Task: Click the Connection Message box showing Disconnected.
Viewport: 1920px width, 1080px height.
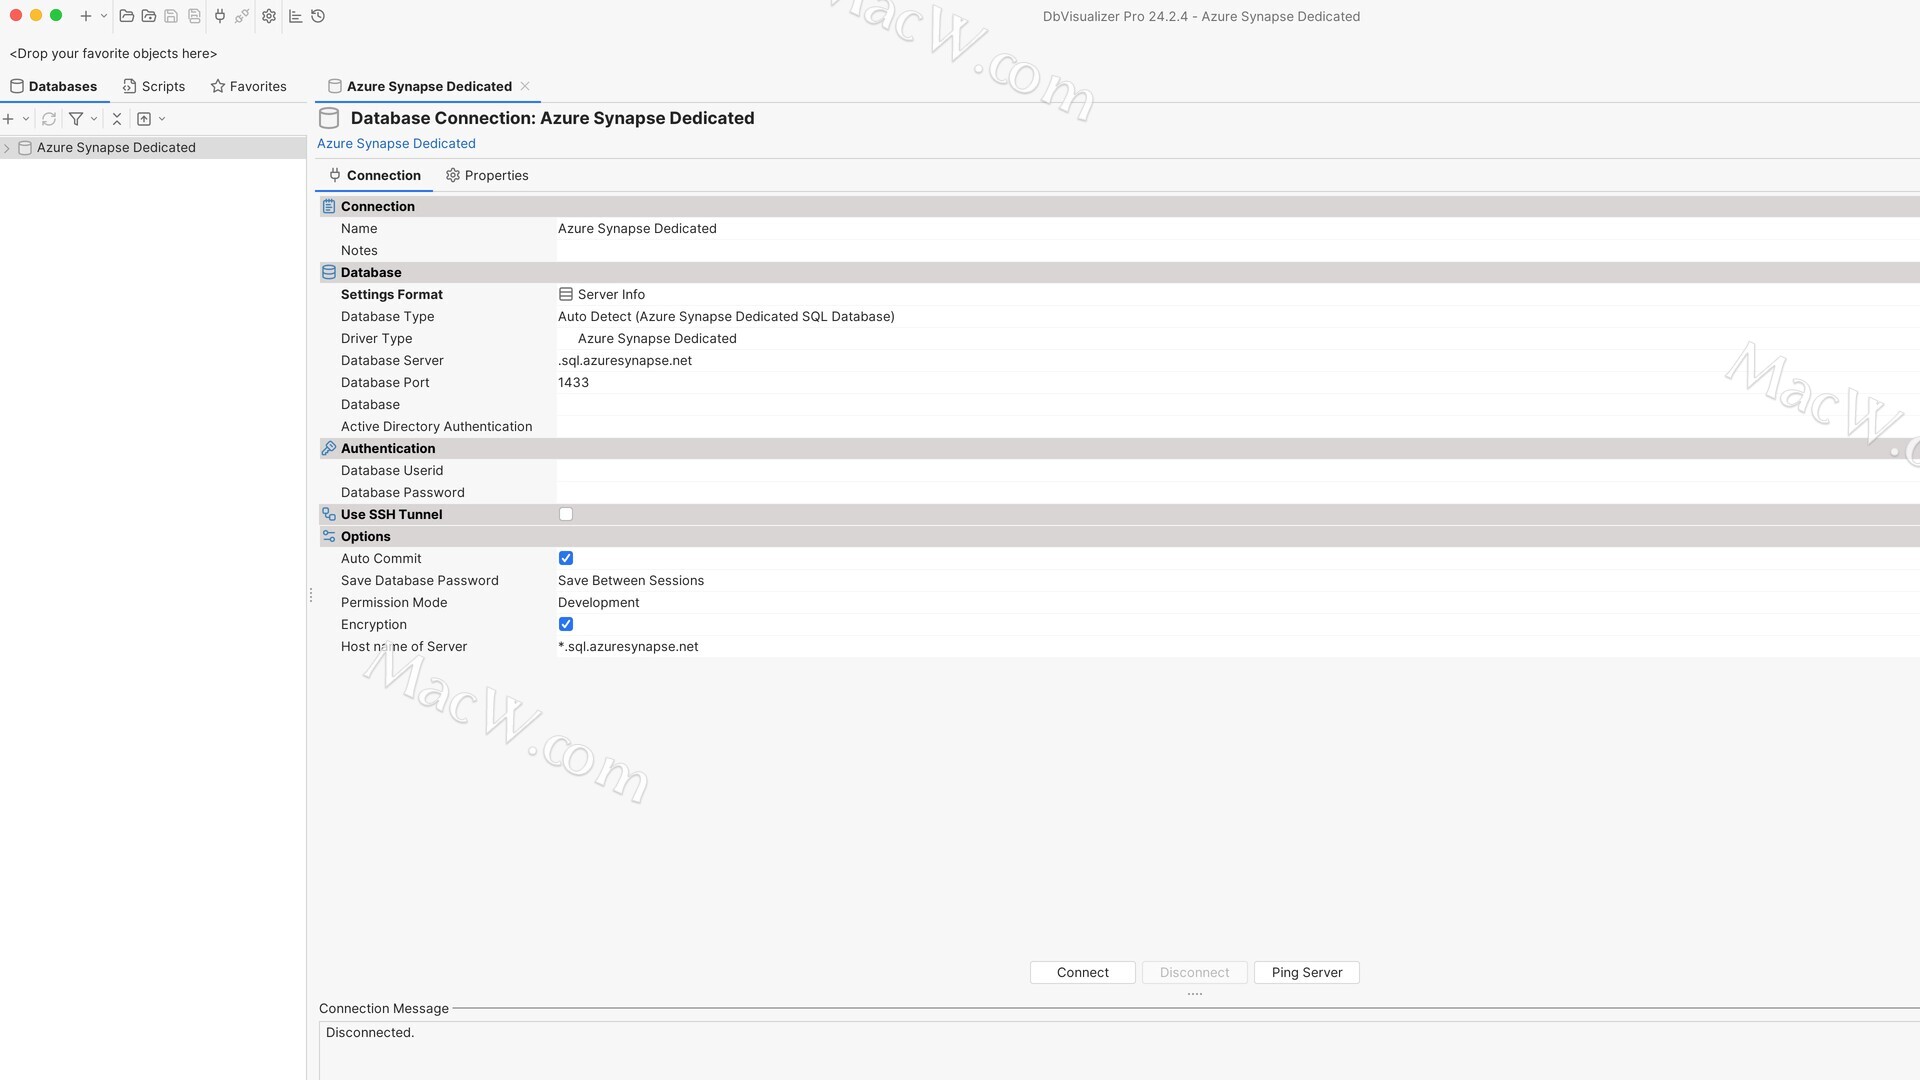Action: [x=1119, y=1050]
